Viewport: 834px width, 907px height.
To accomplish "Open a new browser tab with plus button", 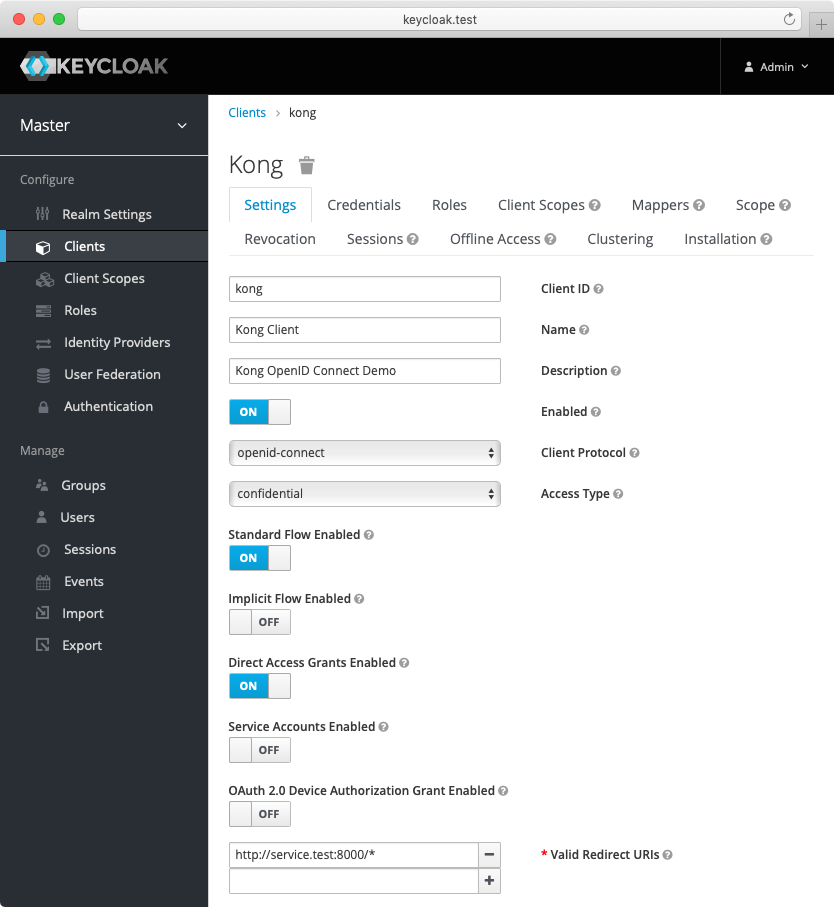I will (x=821, y=24).
